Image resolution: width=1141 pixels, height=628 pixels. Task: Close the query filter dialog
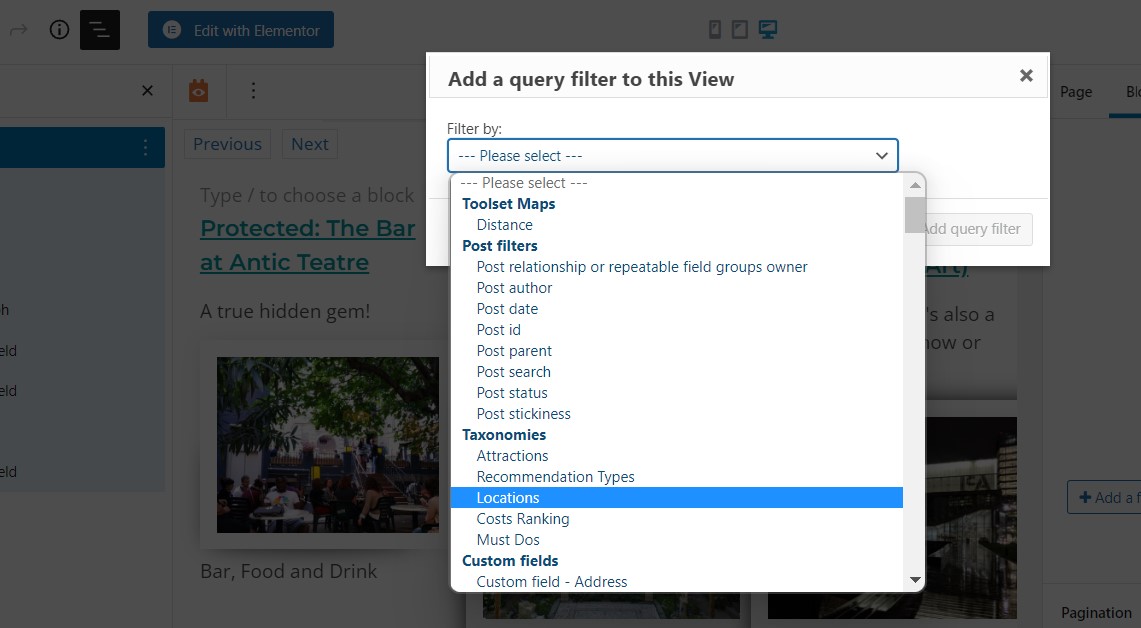click(x=1025, y=76)
